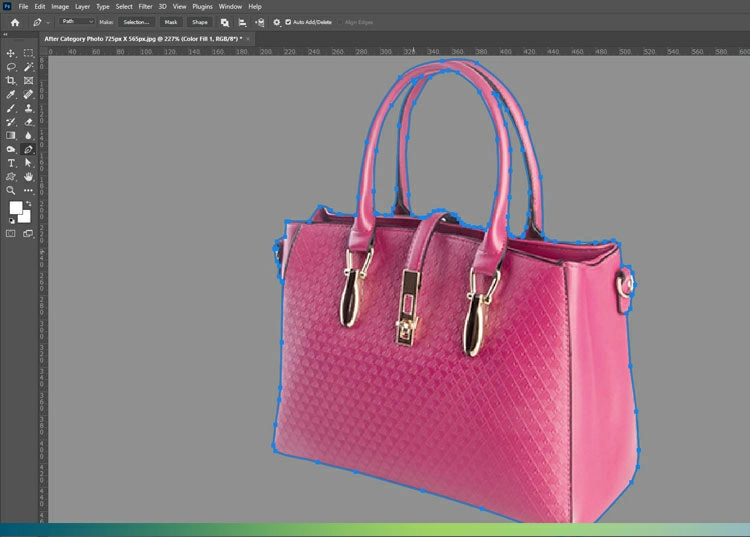Switch to the Horizontal Type tool
750x537 pixels.
pyautogui.click(x=11, y=163)
